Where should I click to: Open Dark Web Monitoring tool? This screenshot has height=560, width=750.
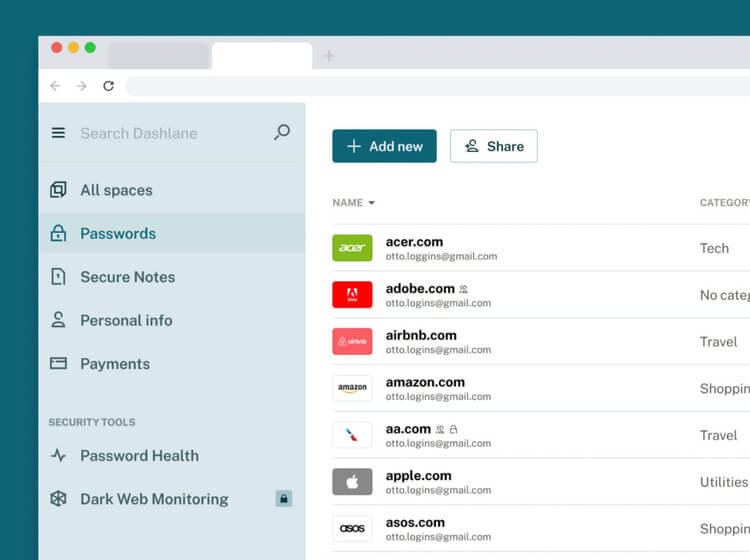(x=172, y=499)
